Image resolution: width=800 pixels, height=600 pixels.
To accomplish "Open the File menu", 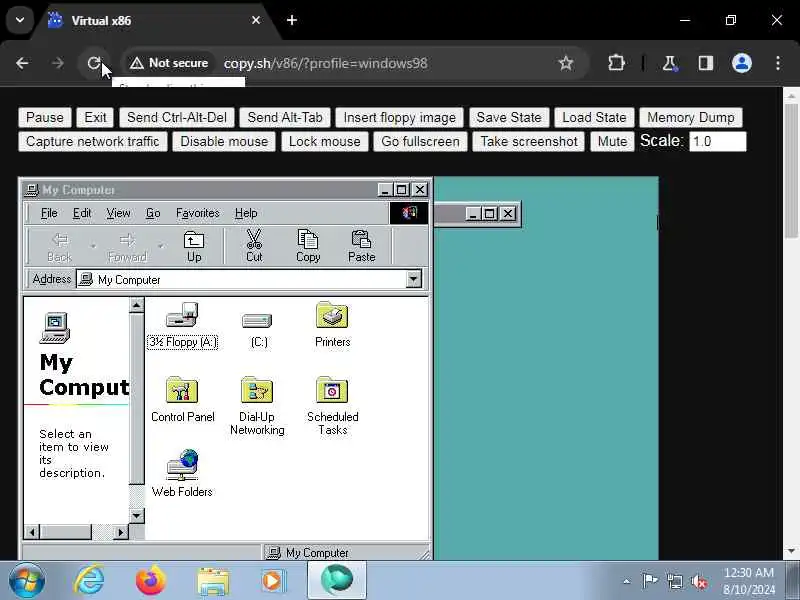I will [49, 213].
